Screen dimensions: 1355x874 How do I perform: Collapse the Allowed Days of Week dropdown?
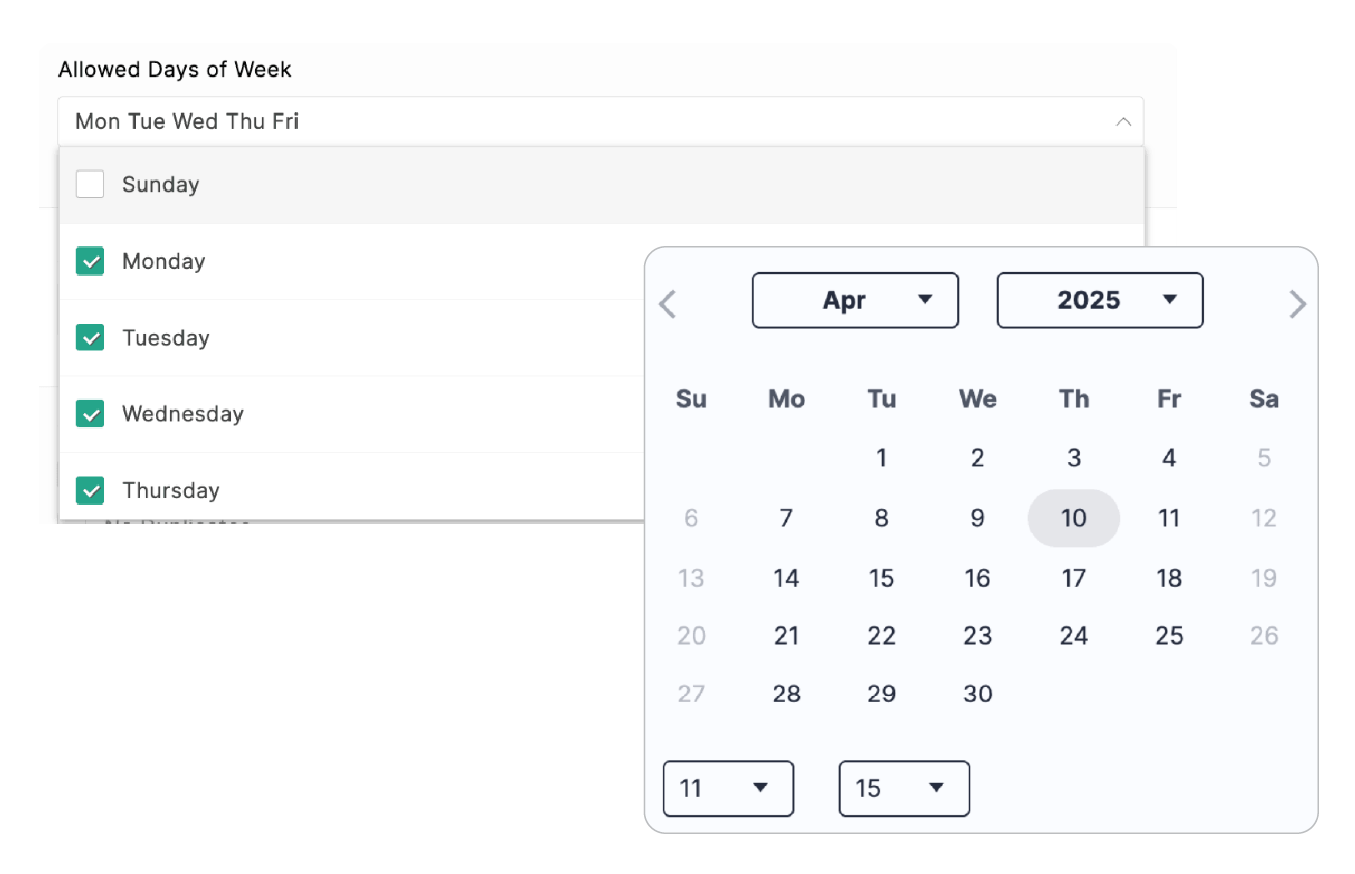pyautogui.click(x=1123, y=122)
